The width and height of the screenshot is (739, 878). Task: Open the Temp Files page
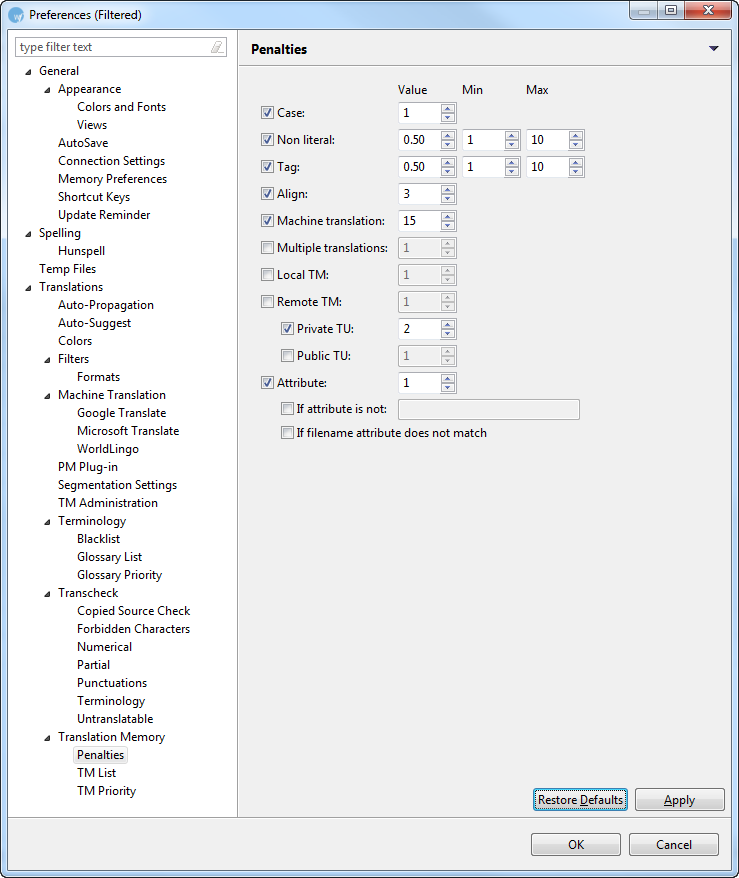pyautogui.click(x=67, y=269)
